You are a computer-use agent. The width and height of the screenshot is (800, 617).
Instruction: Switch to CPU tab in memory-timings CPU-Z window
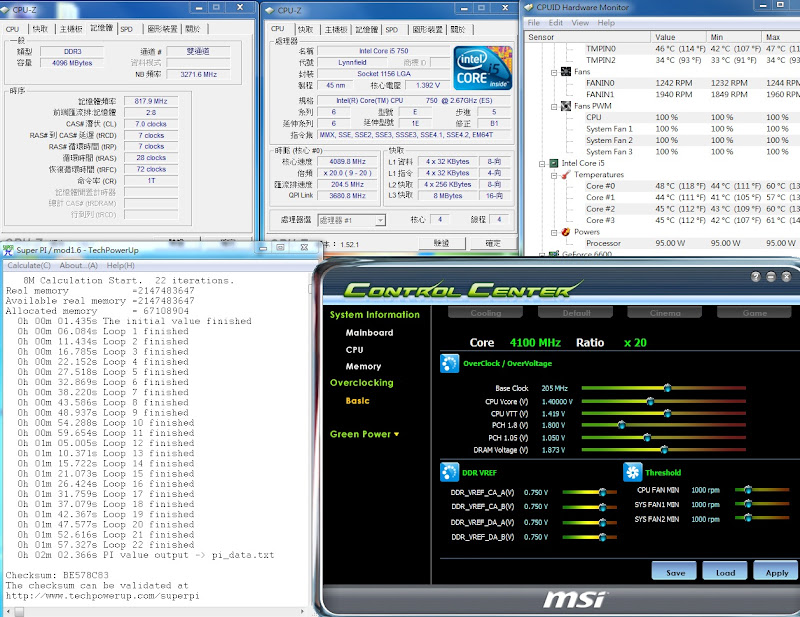tap(12, 29)
